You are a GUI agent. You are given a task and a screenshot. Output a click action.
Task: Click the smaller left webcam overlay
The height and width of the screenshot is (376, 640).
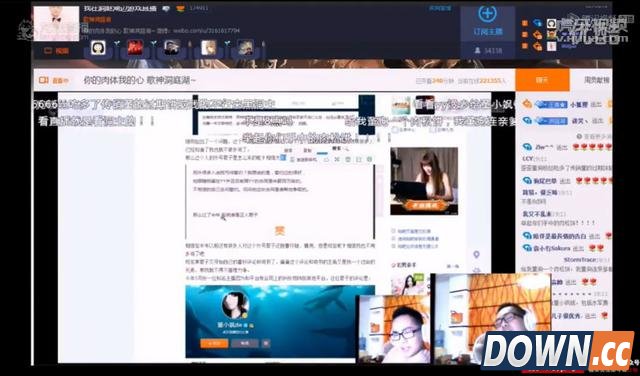coord(394,329)
